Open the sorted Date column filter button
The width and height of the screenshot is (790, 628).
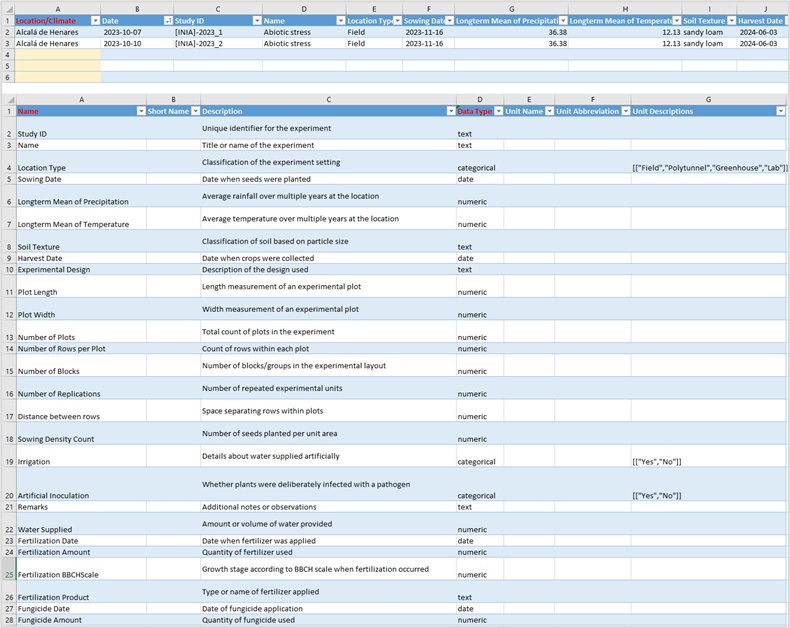coord(166,21)
